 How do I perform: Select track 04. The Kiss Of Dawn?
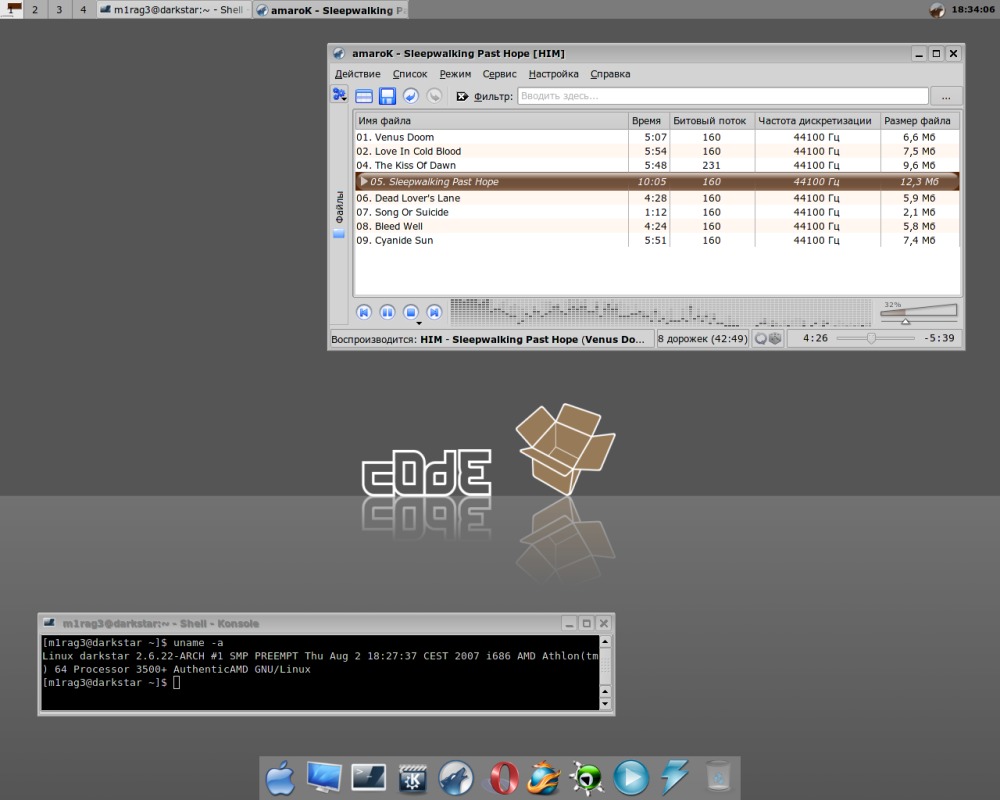pos(657,165)
